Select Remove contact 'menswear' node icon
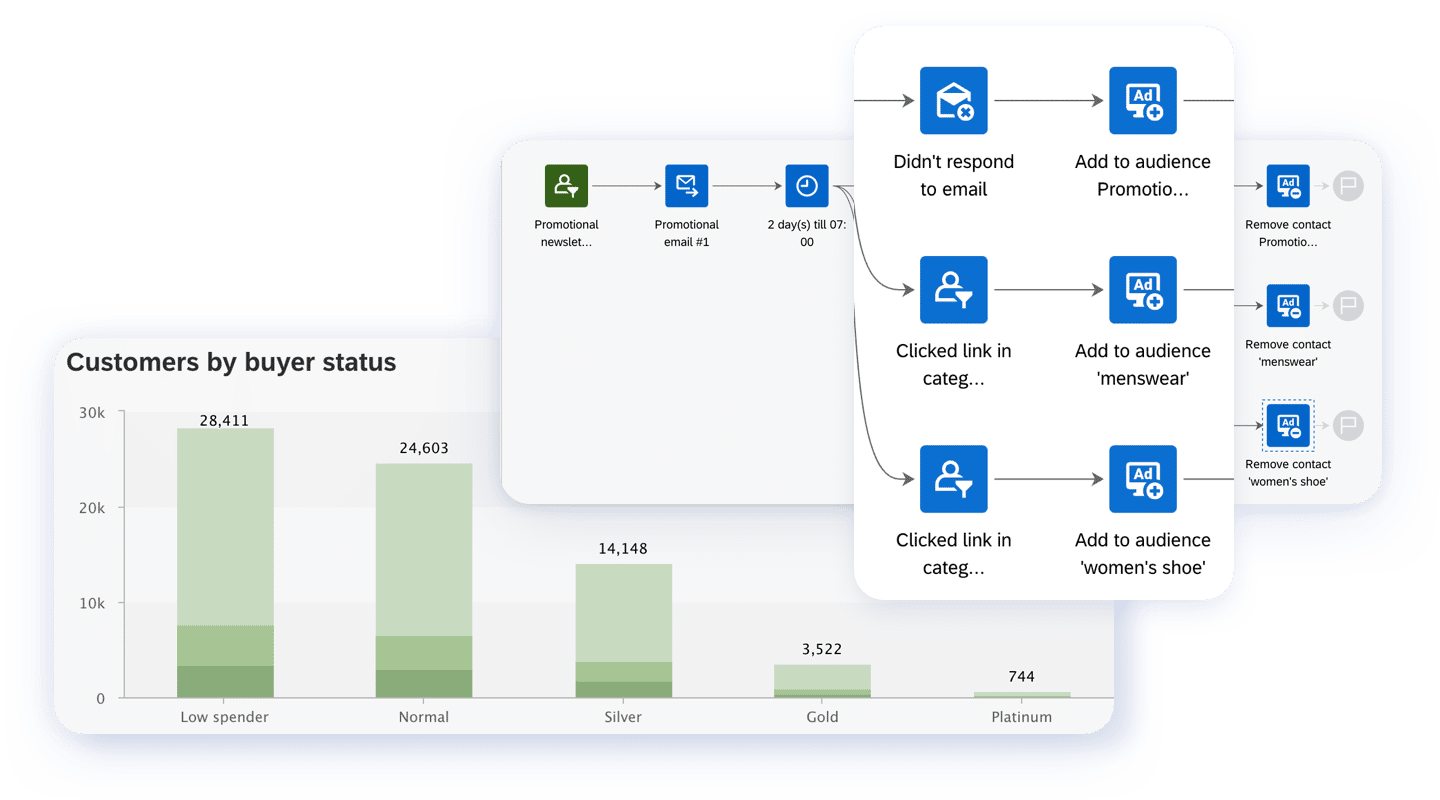The image size is (1440, 800). pyautogui.click(x=1288, y=306)
